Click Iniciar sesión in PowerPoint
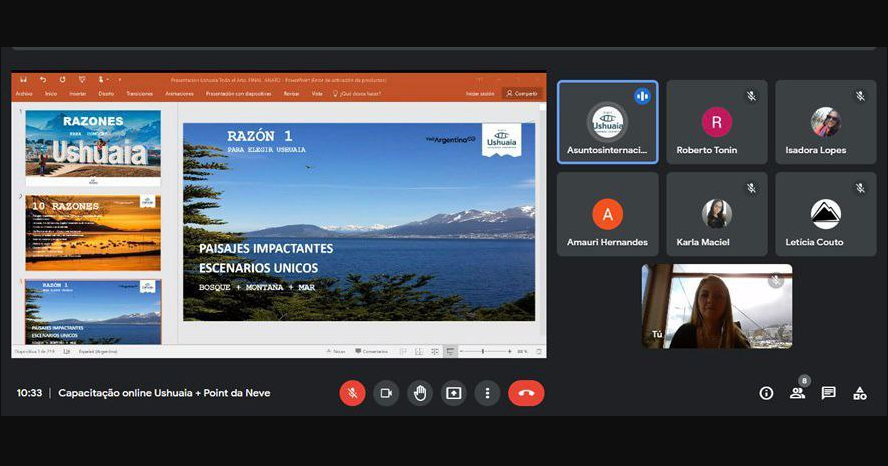The image size is (888, 466). 480,94
